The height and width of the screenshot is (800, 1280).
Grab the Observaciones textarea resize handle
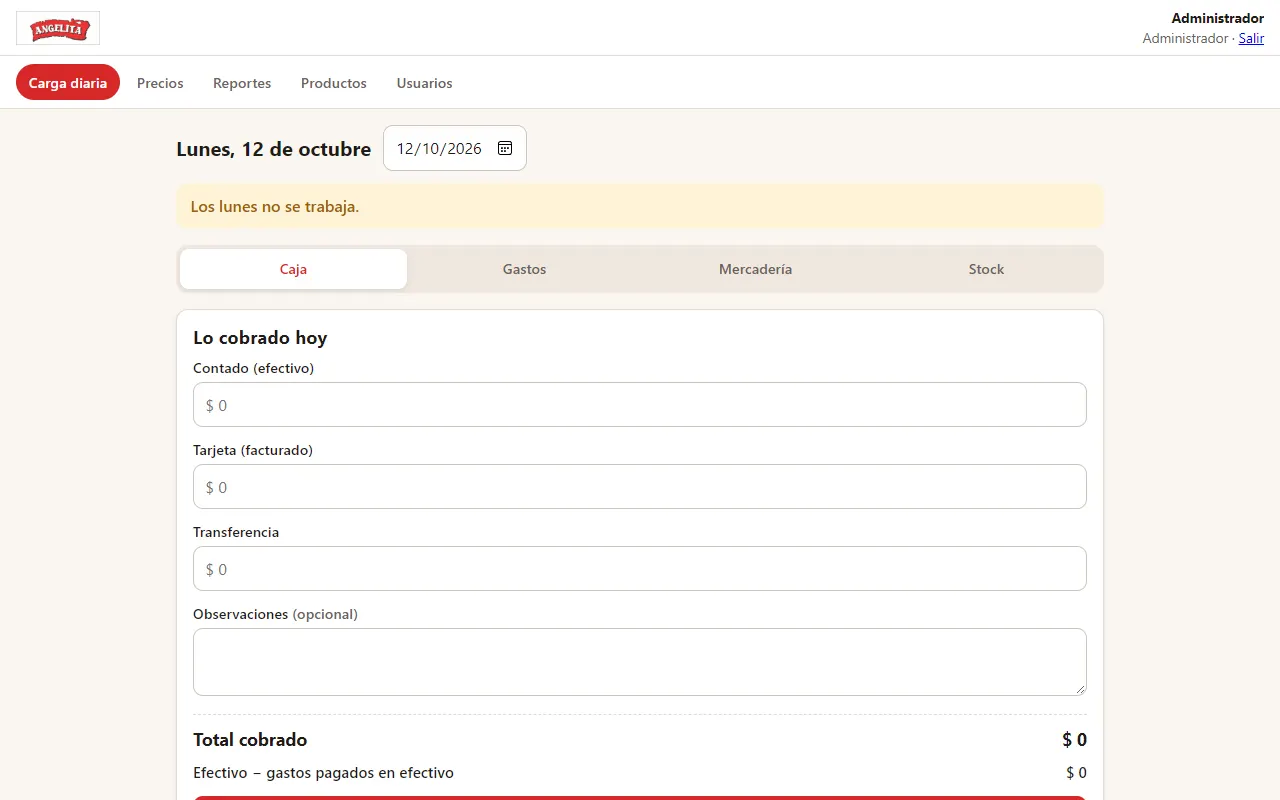pos(1080,689)
